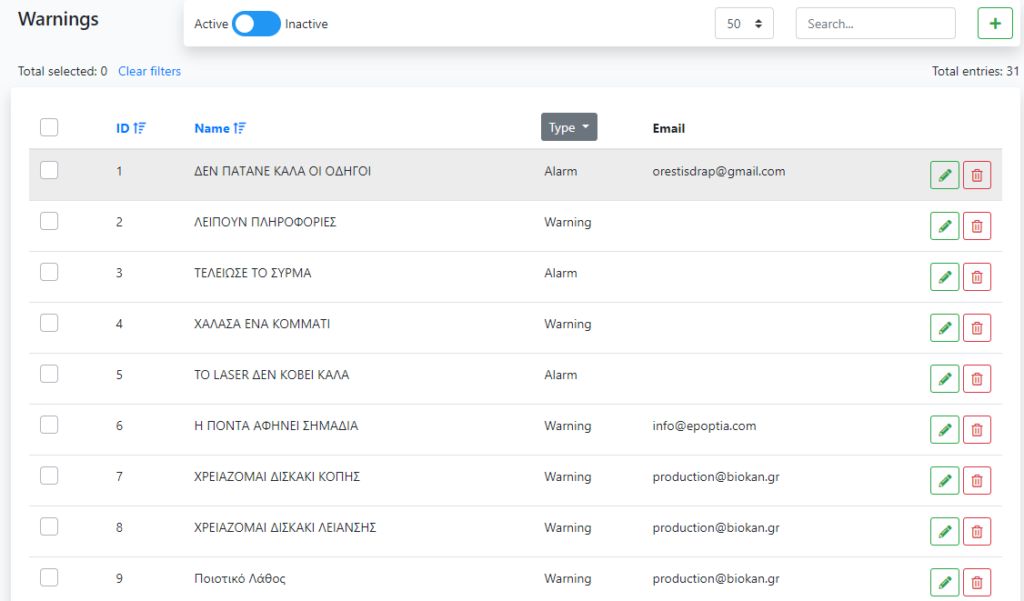1024x601 pixels.
Task: Click delete trash icon for row ID 1
Action: tap(977, 175)
